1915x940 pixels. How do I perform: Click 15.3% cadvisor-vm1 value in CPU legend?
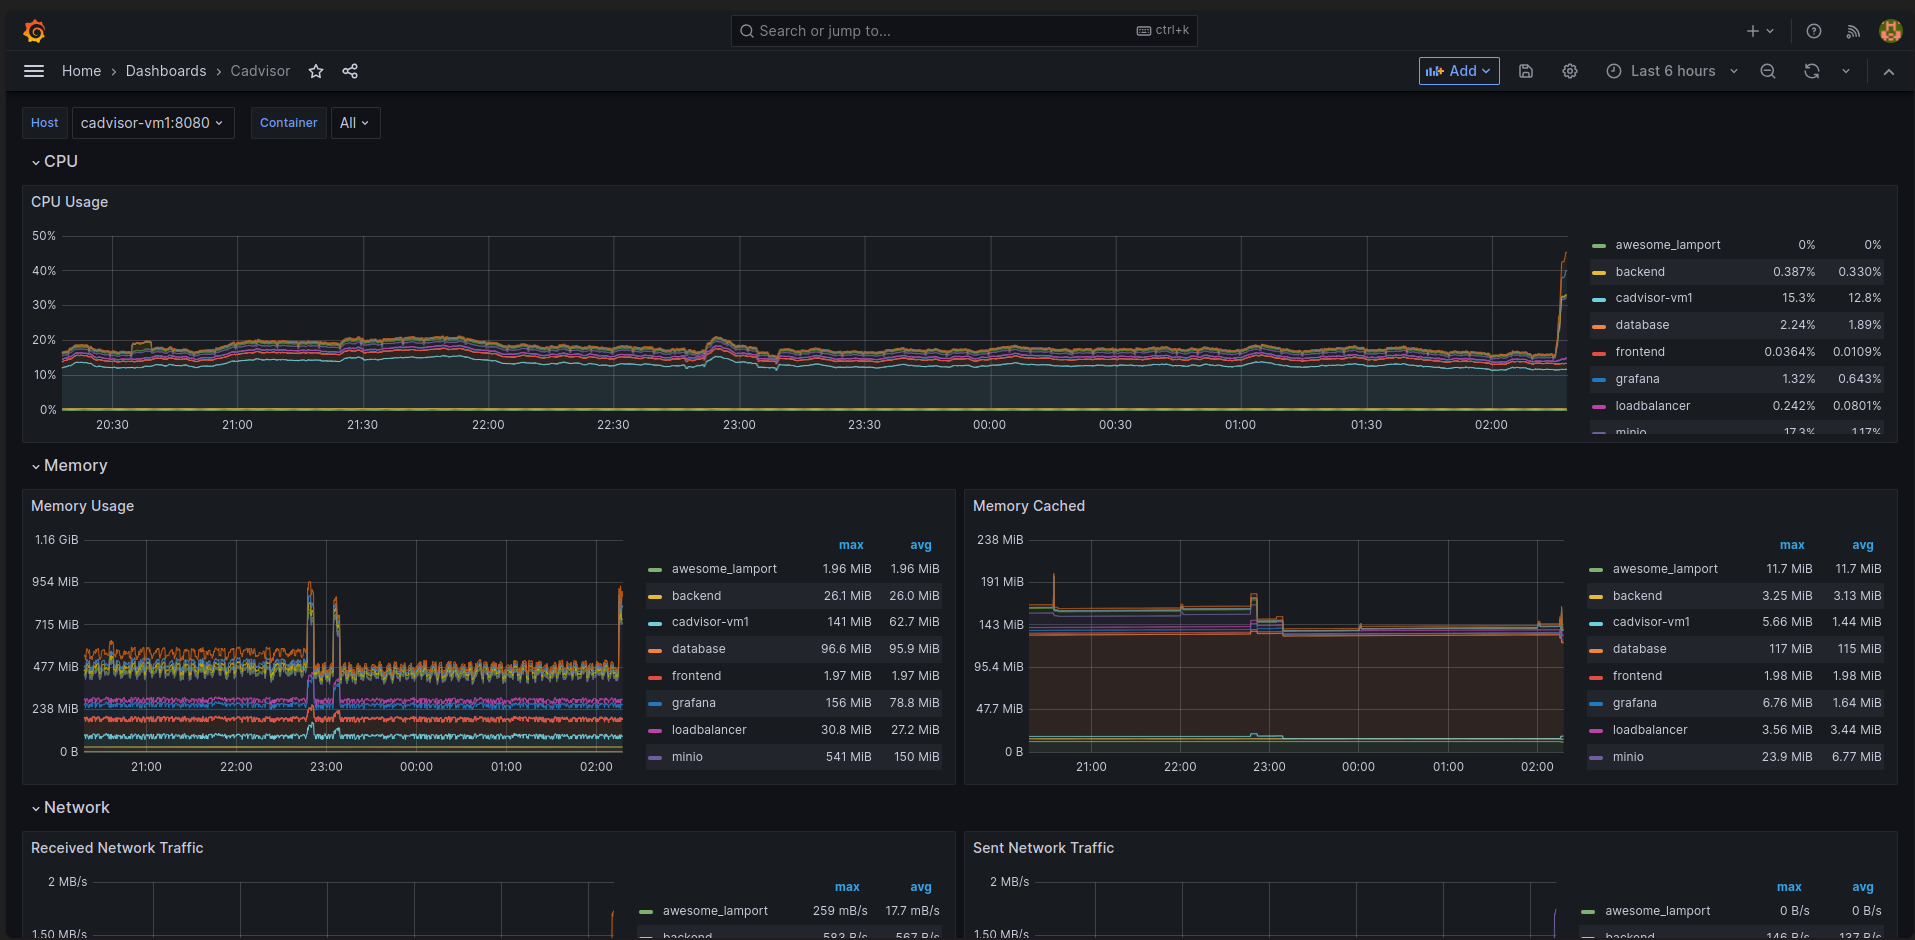click(1798, 298)
